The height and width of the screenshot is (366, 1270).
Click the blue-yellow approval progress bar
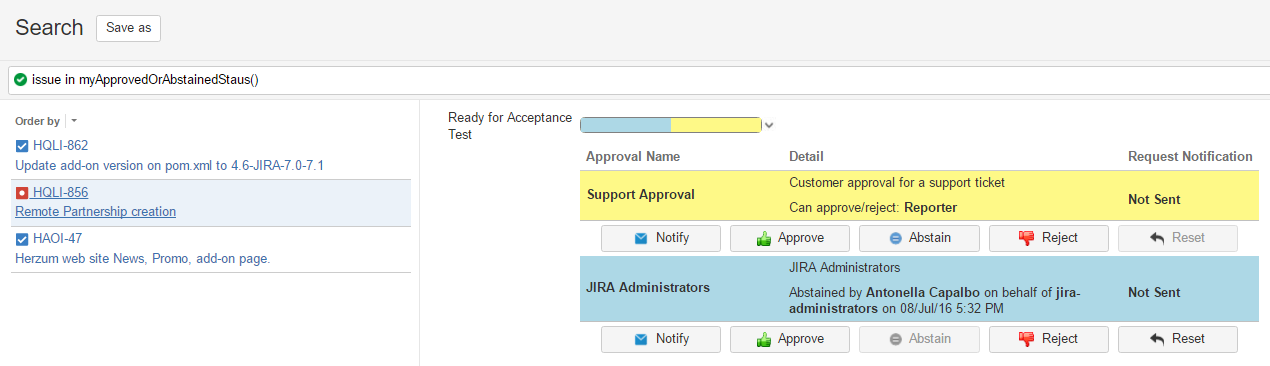tap(671, 125)
